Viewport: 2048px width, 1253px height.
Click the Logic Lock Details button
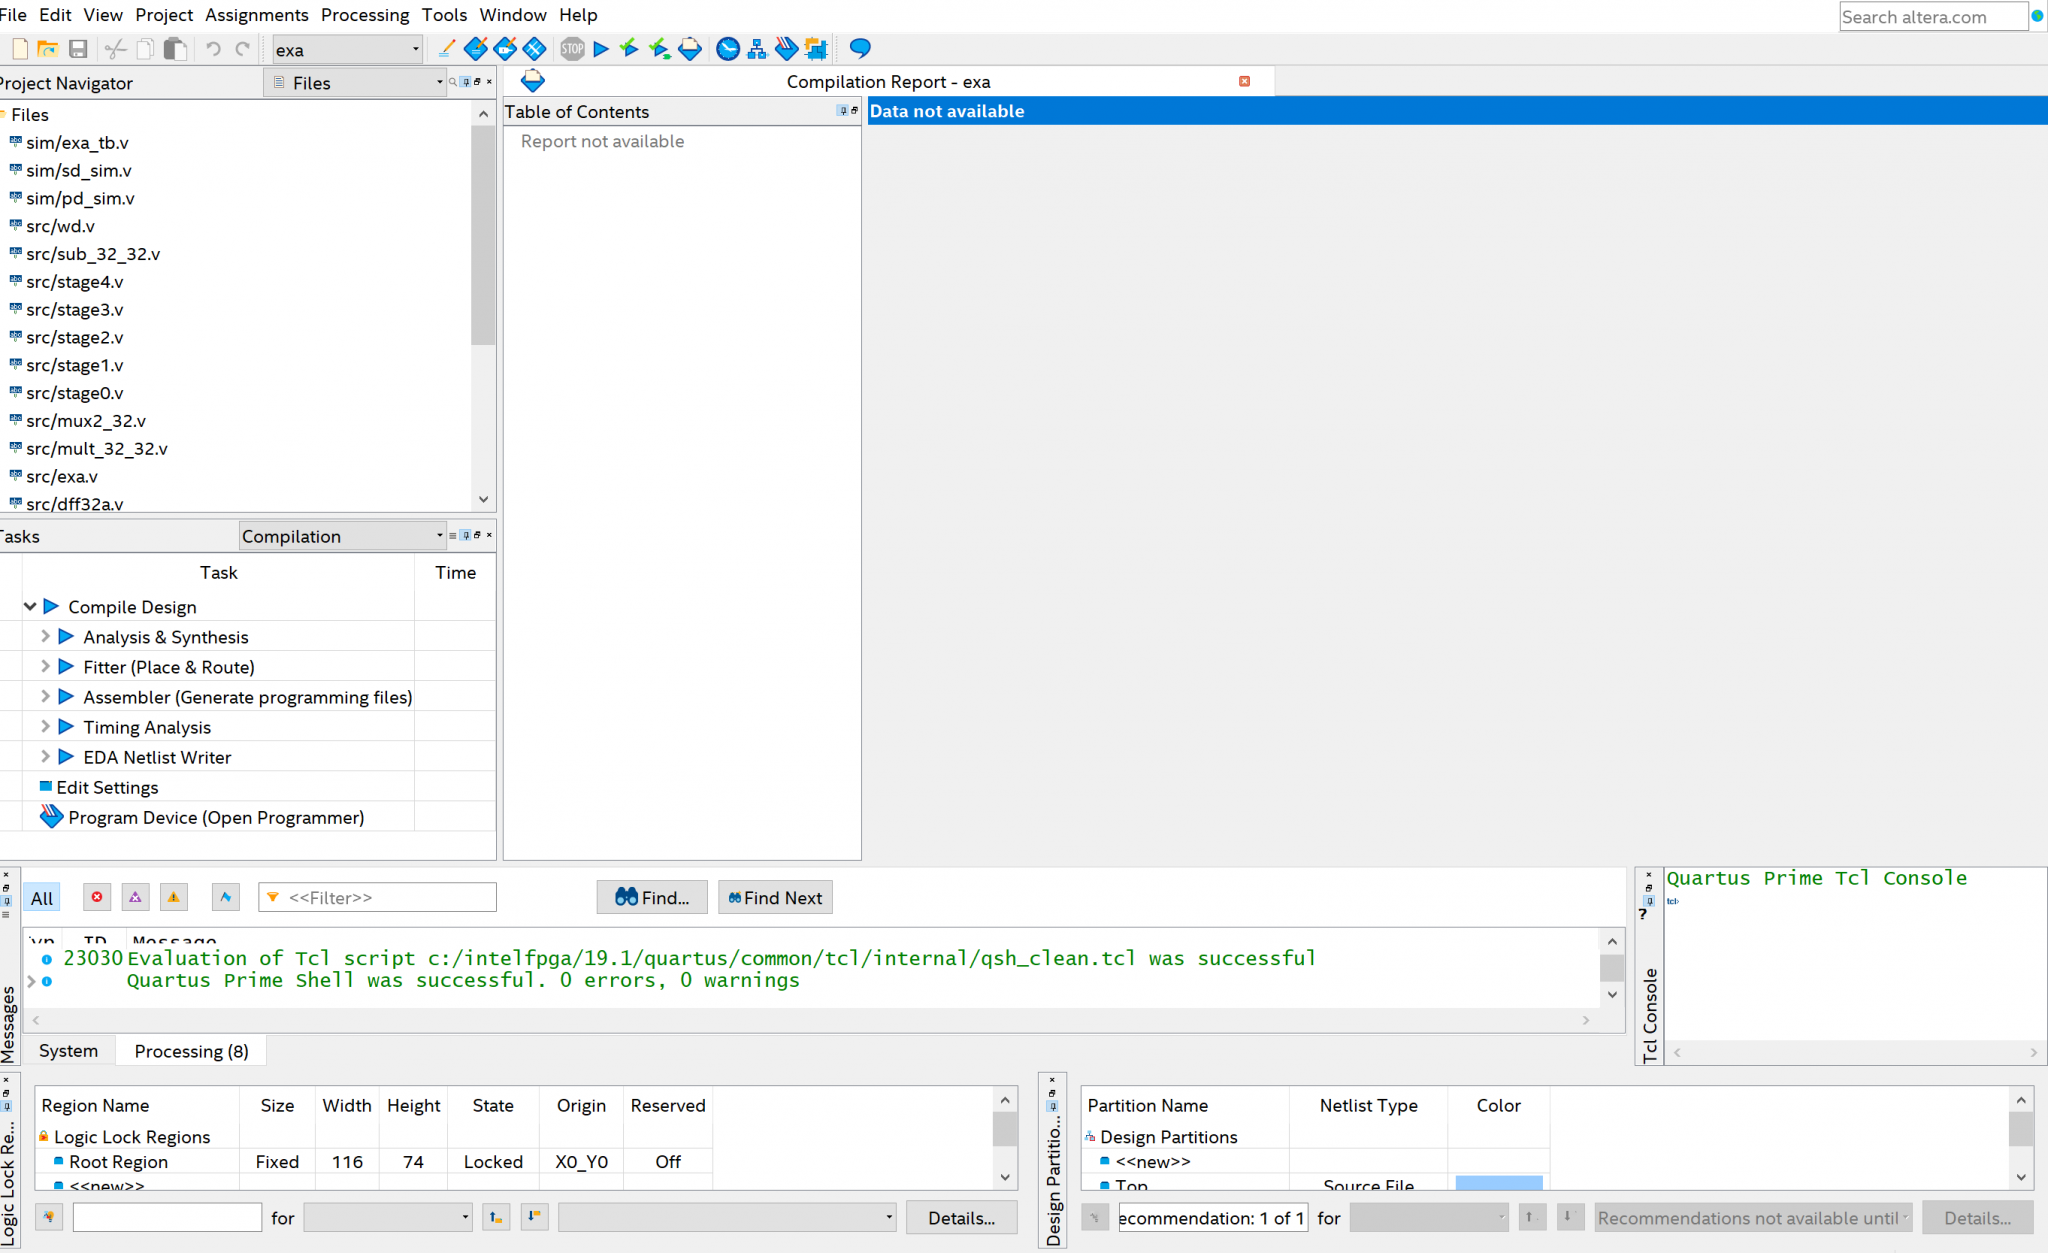[960, 1218]
